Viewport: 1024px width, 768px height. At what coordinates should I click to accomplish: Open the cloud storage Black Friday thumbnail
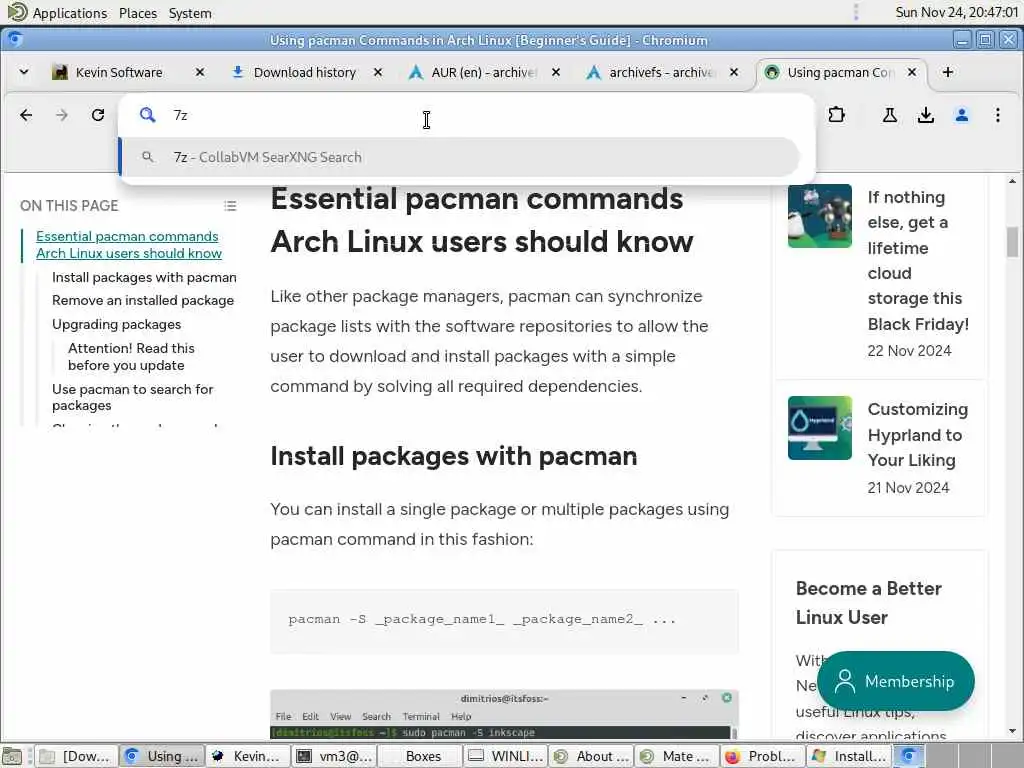[x=820, y=216]
